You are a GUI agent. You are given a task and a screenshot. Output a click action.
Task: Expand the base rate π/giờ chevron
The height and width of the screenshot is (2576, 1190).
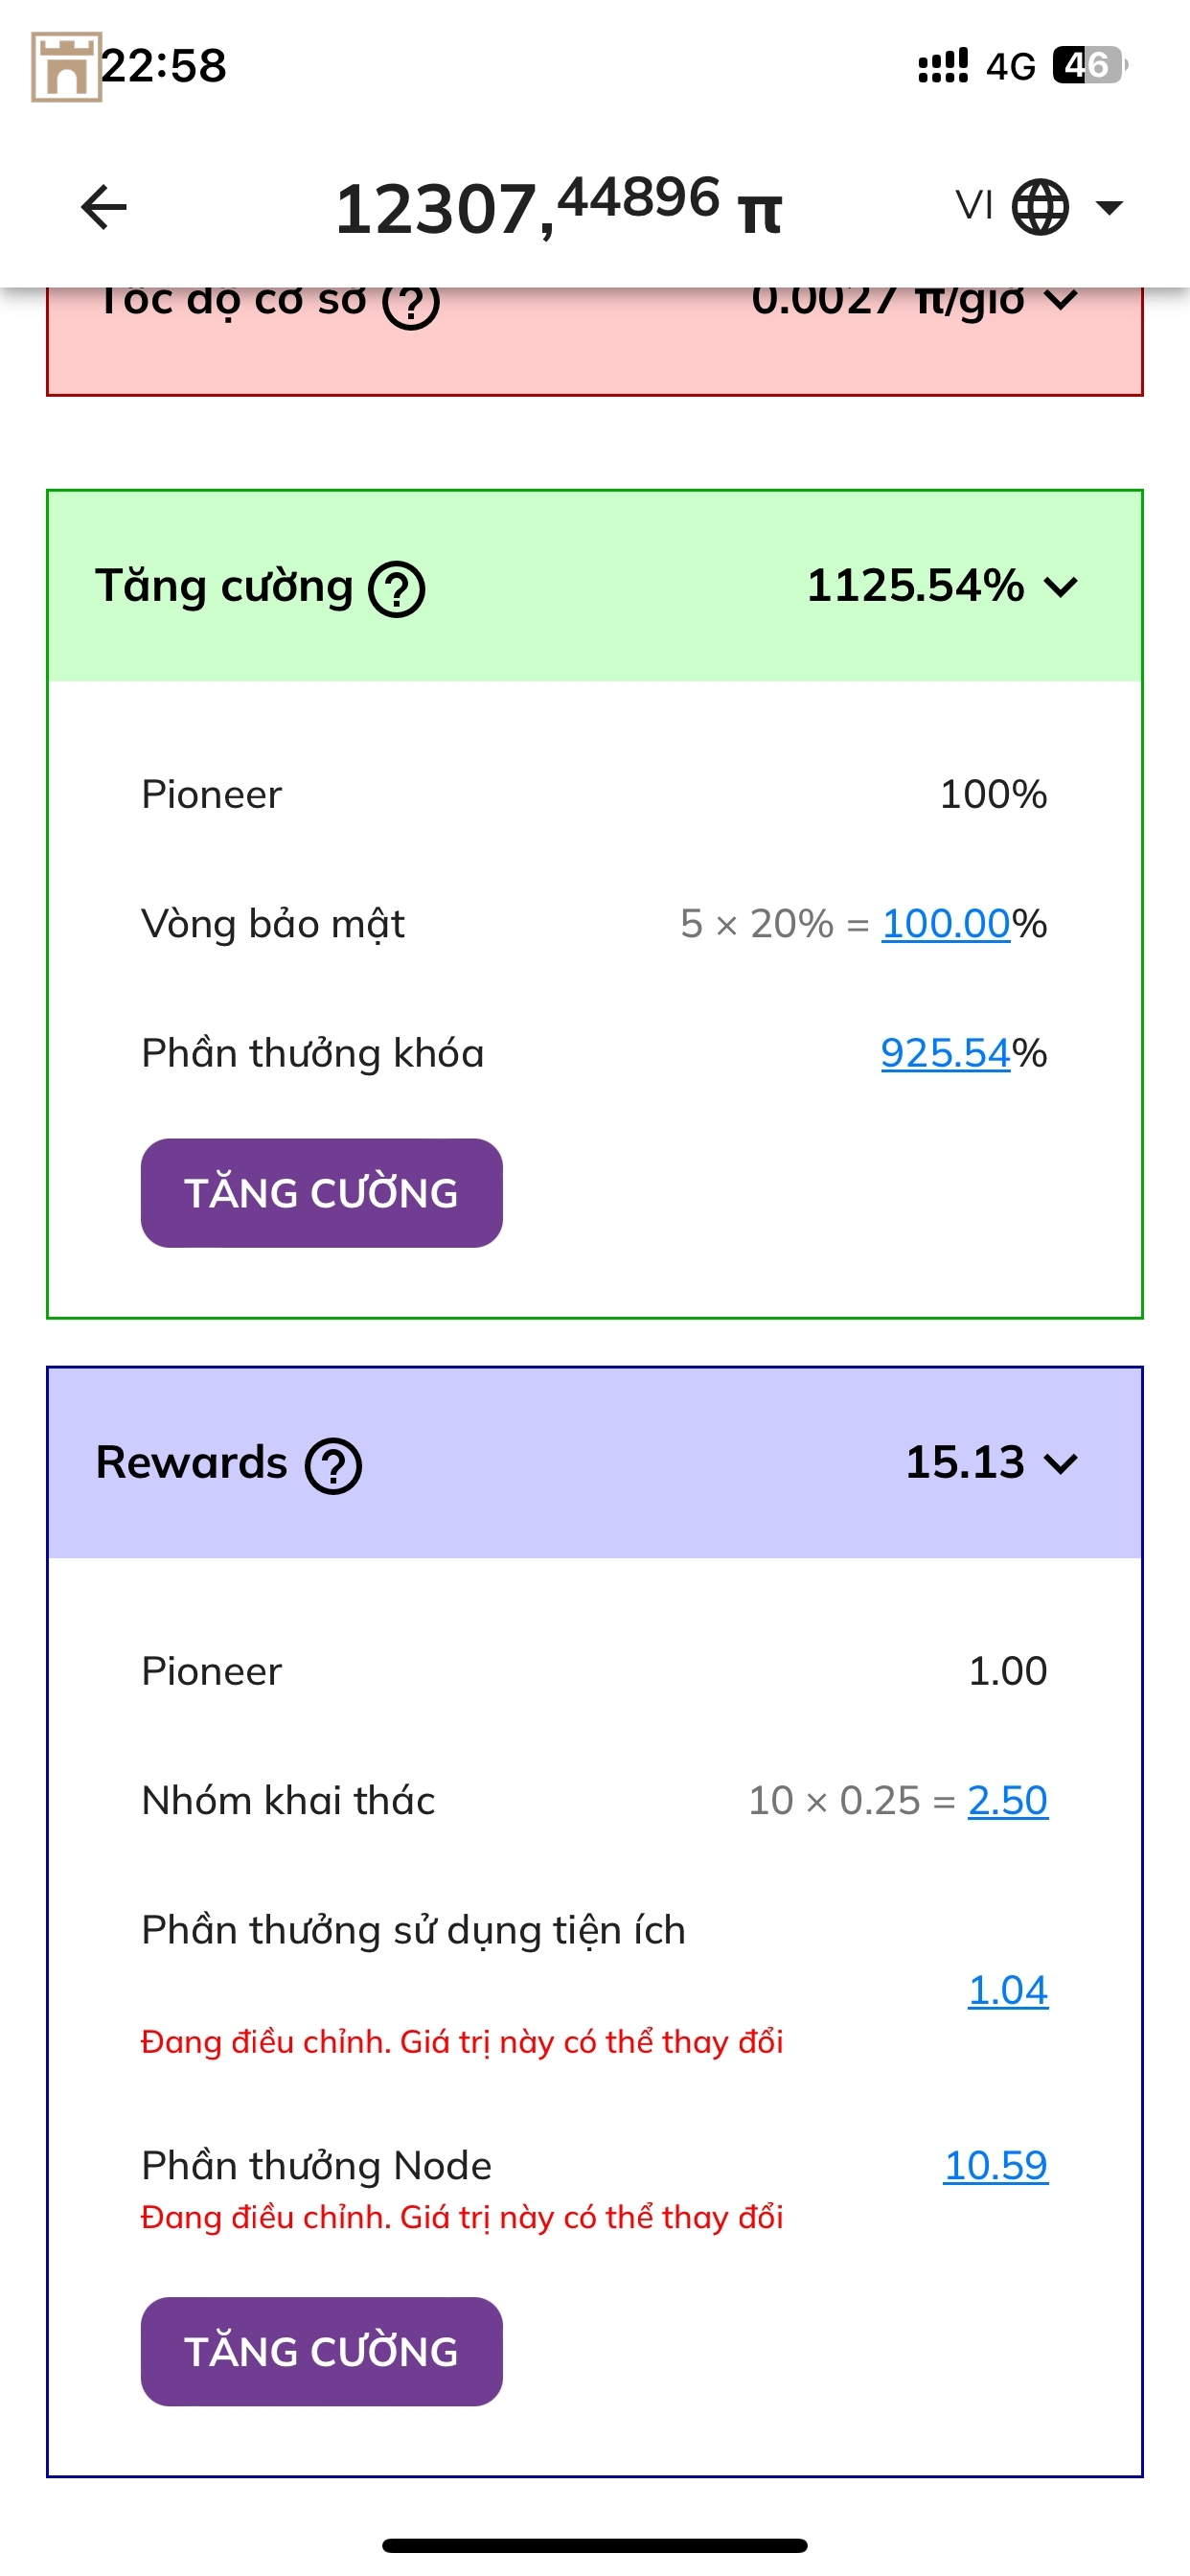pos(1061,300)
